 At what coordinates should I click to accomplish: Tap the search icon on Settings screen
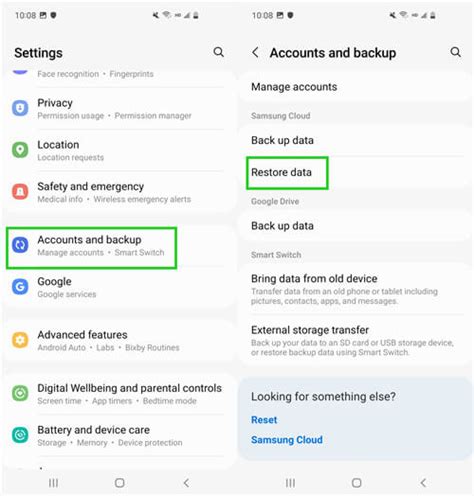(219, 52)
